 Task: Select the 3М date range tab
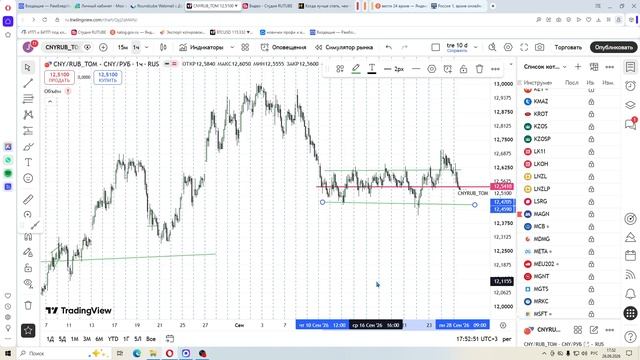87,339
